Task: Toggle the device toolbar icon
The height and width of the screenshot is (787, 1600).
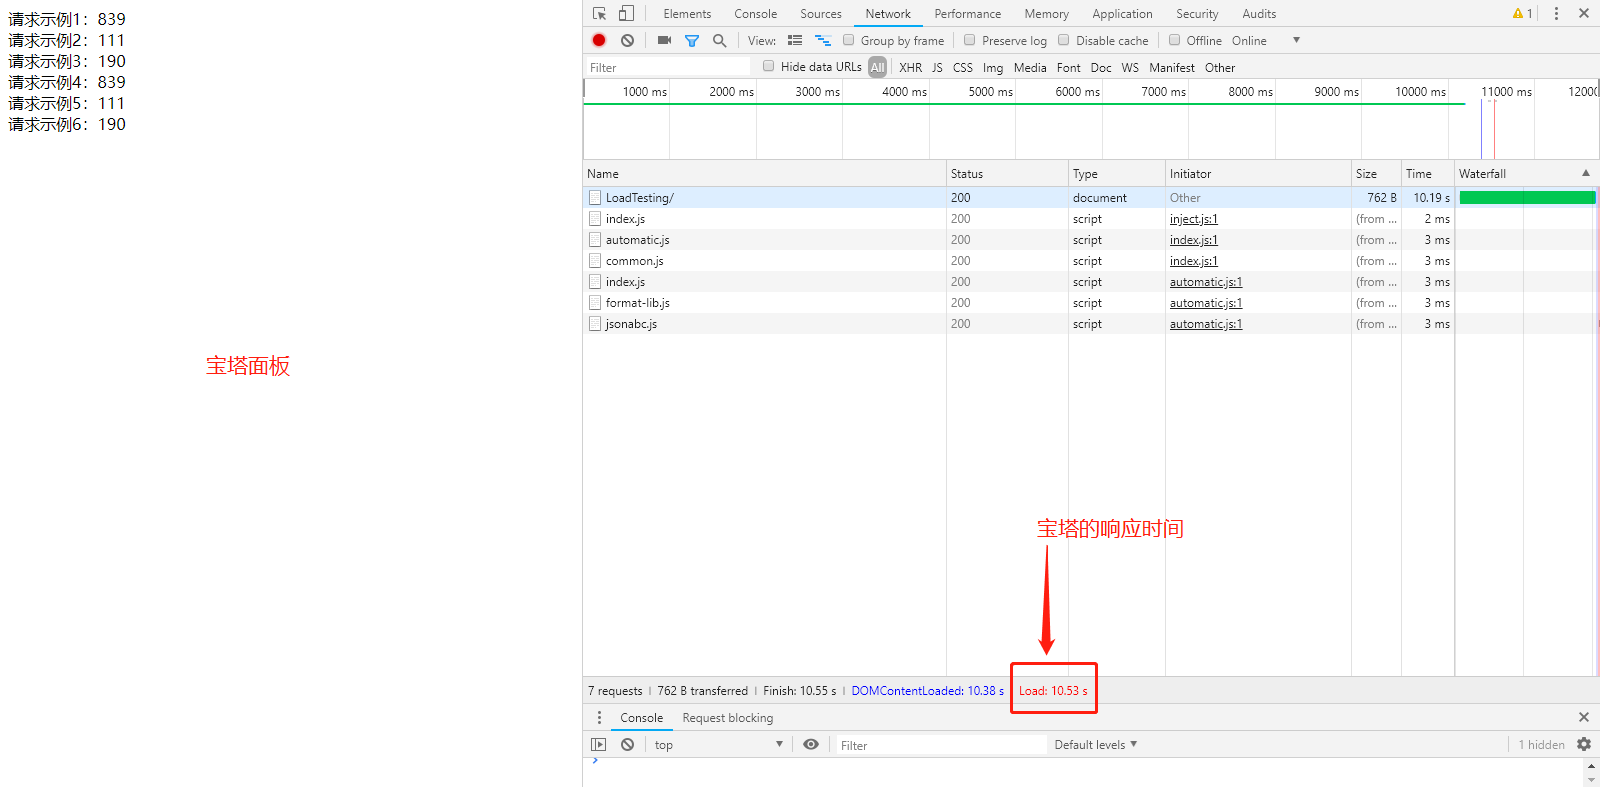Action: 626,14
